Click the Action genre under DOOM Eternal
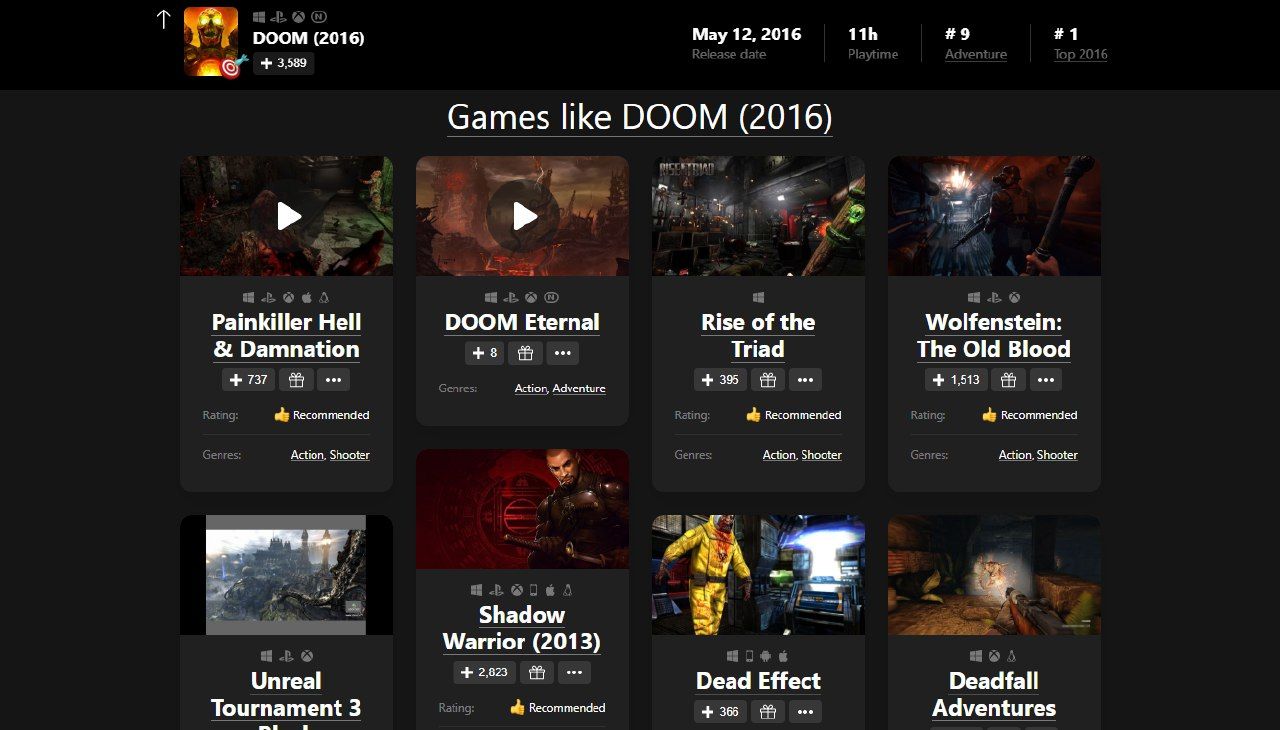The image size is (1280, 730). [x=531, y=388]
